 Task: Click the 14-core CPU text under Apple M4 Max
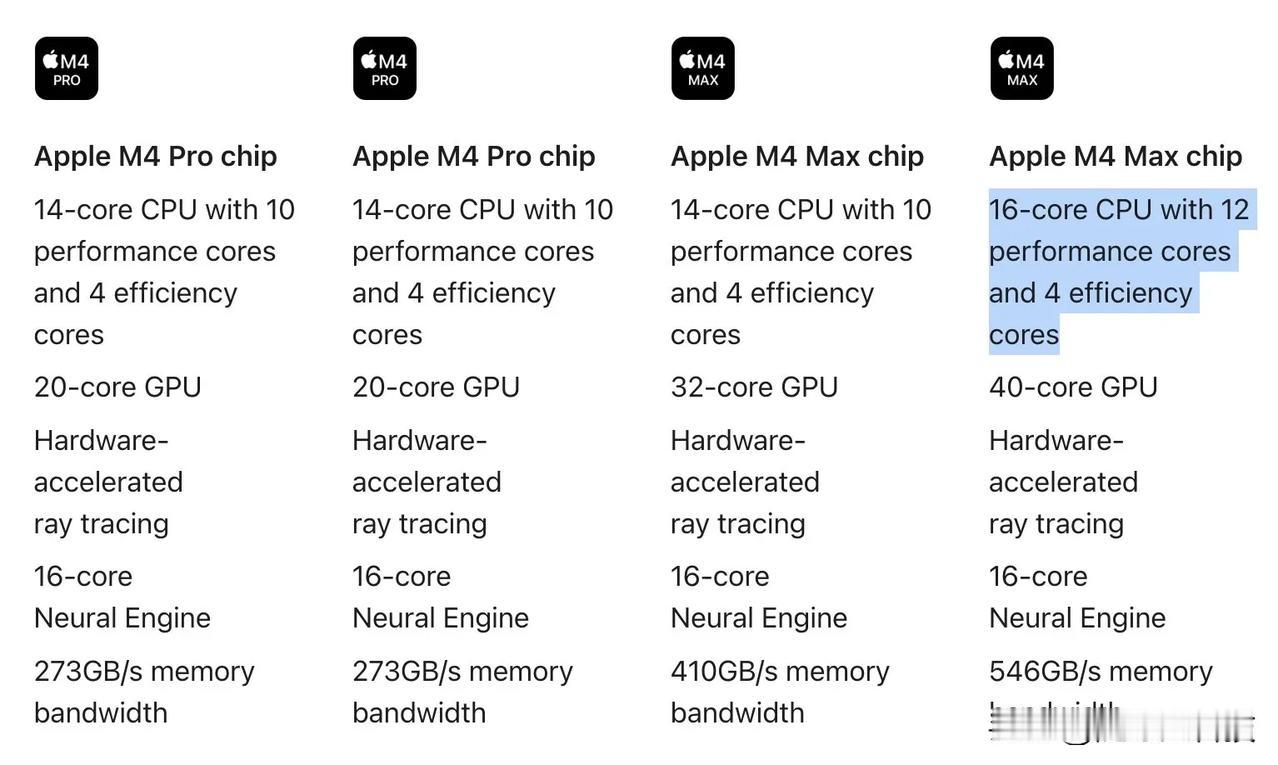pyautogui.click(x=800, y=271)
